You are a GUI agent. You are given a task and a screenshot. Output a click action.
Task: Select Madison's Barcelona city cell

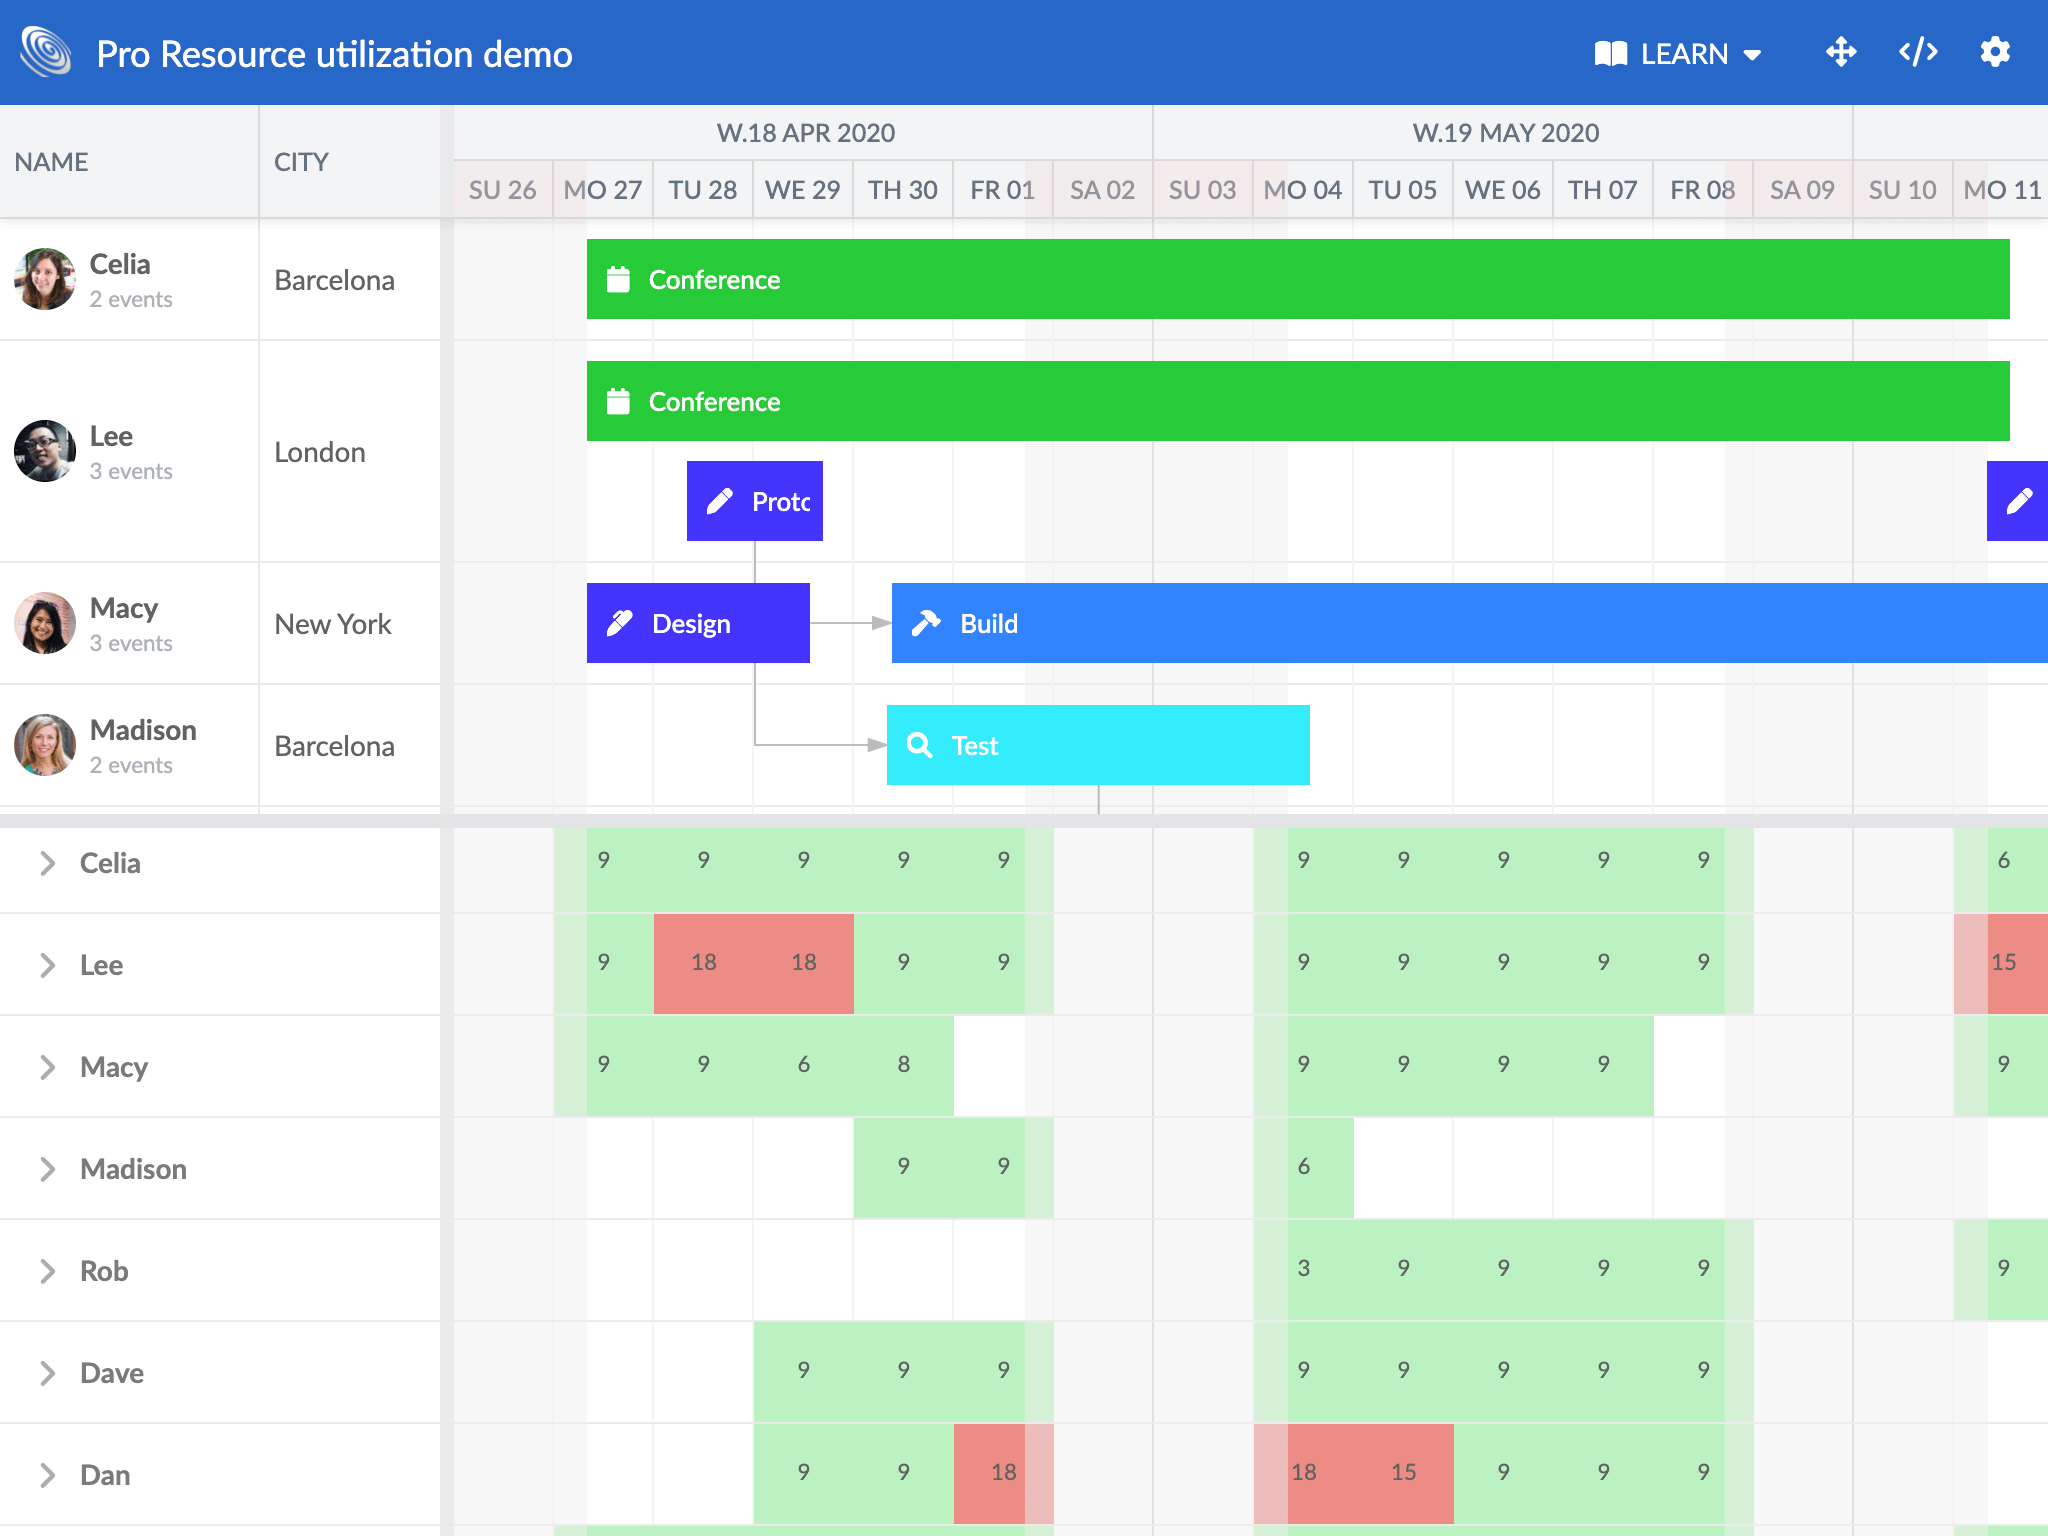coord(334,745)
